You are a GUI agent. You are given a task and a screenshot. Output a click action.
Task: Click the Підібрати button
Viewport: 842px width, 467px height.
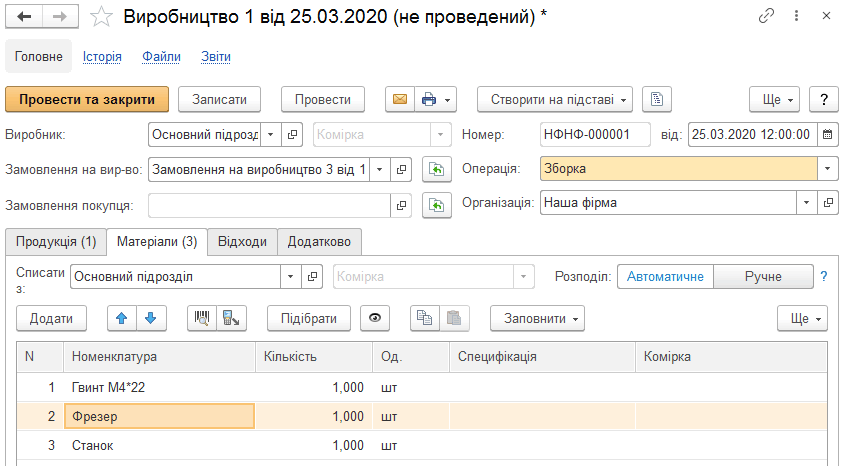(309, 318)
